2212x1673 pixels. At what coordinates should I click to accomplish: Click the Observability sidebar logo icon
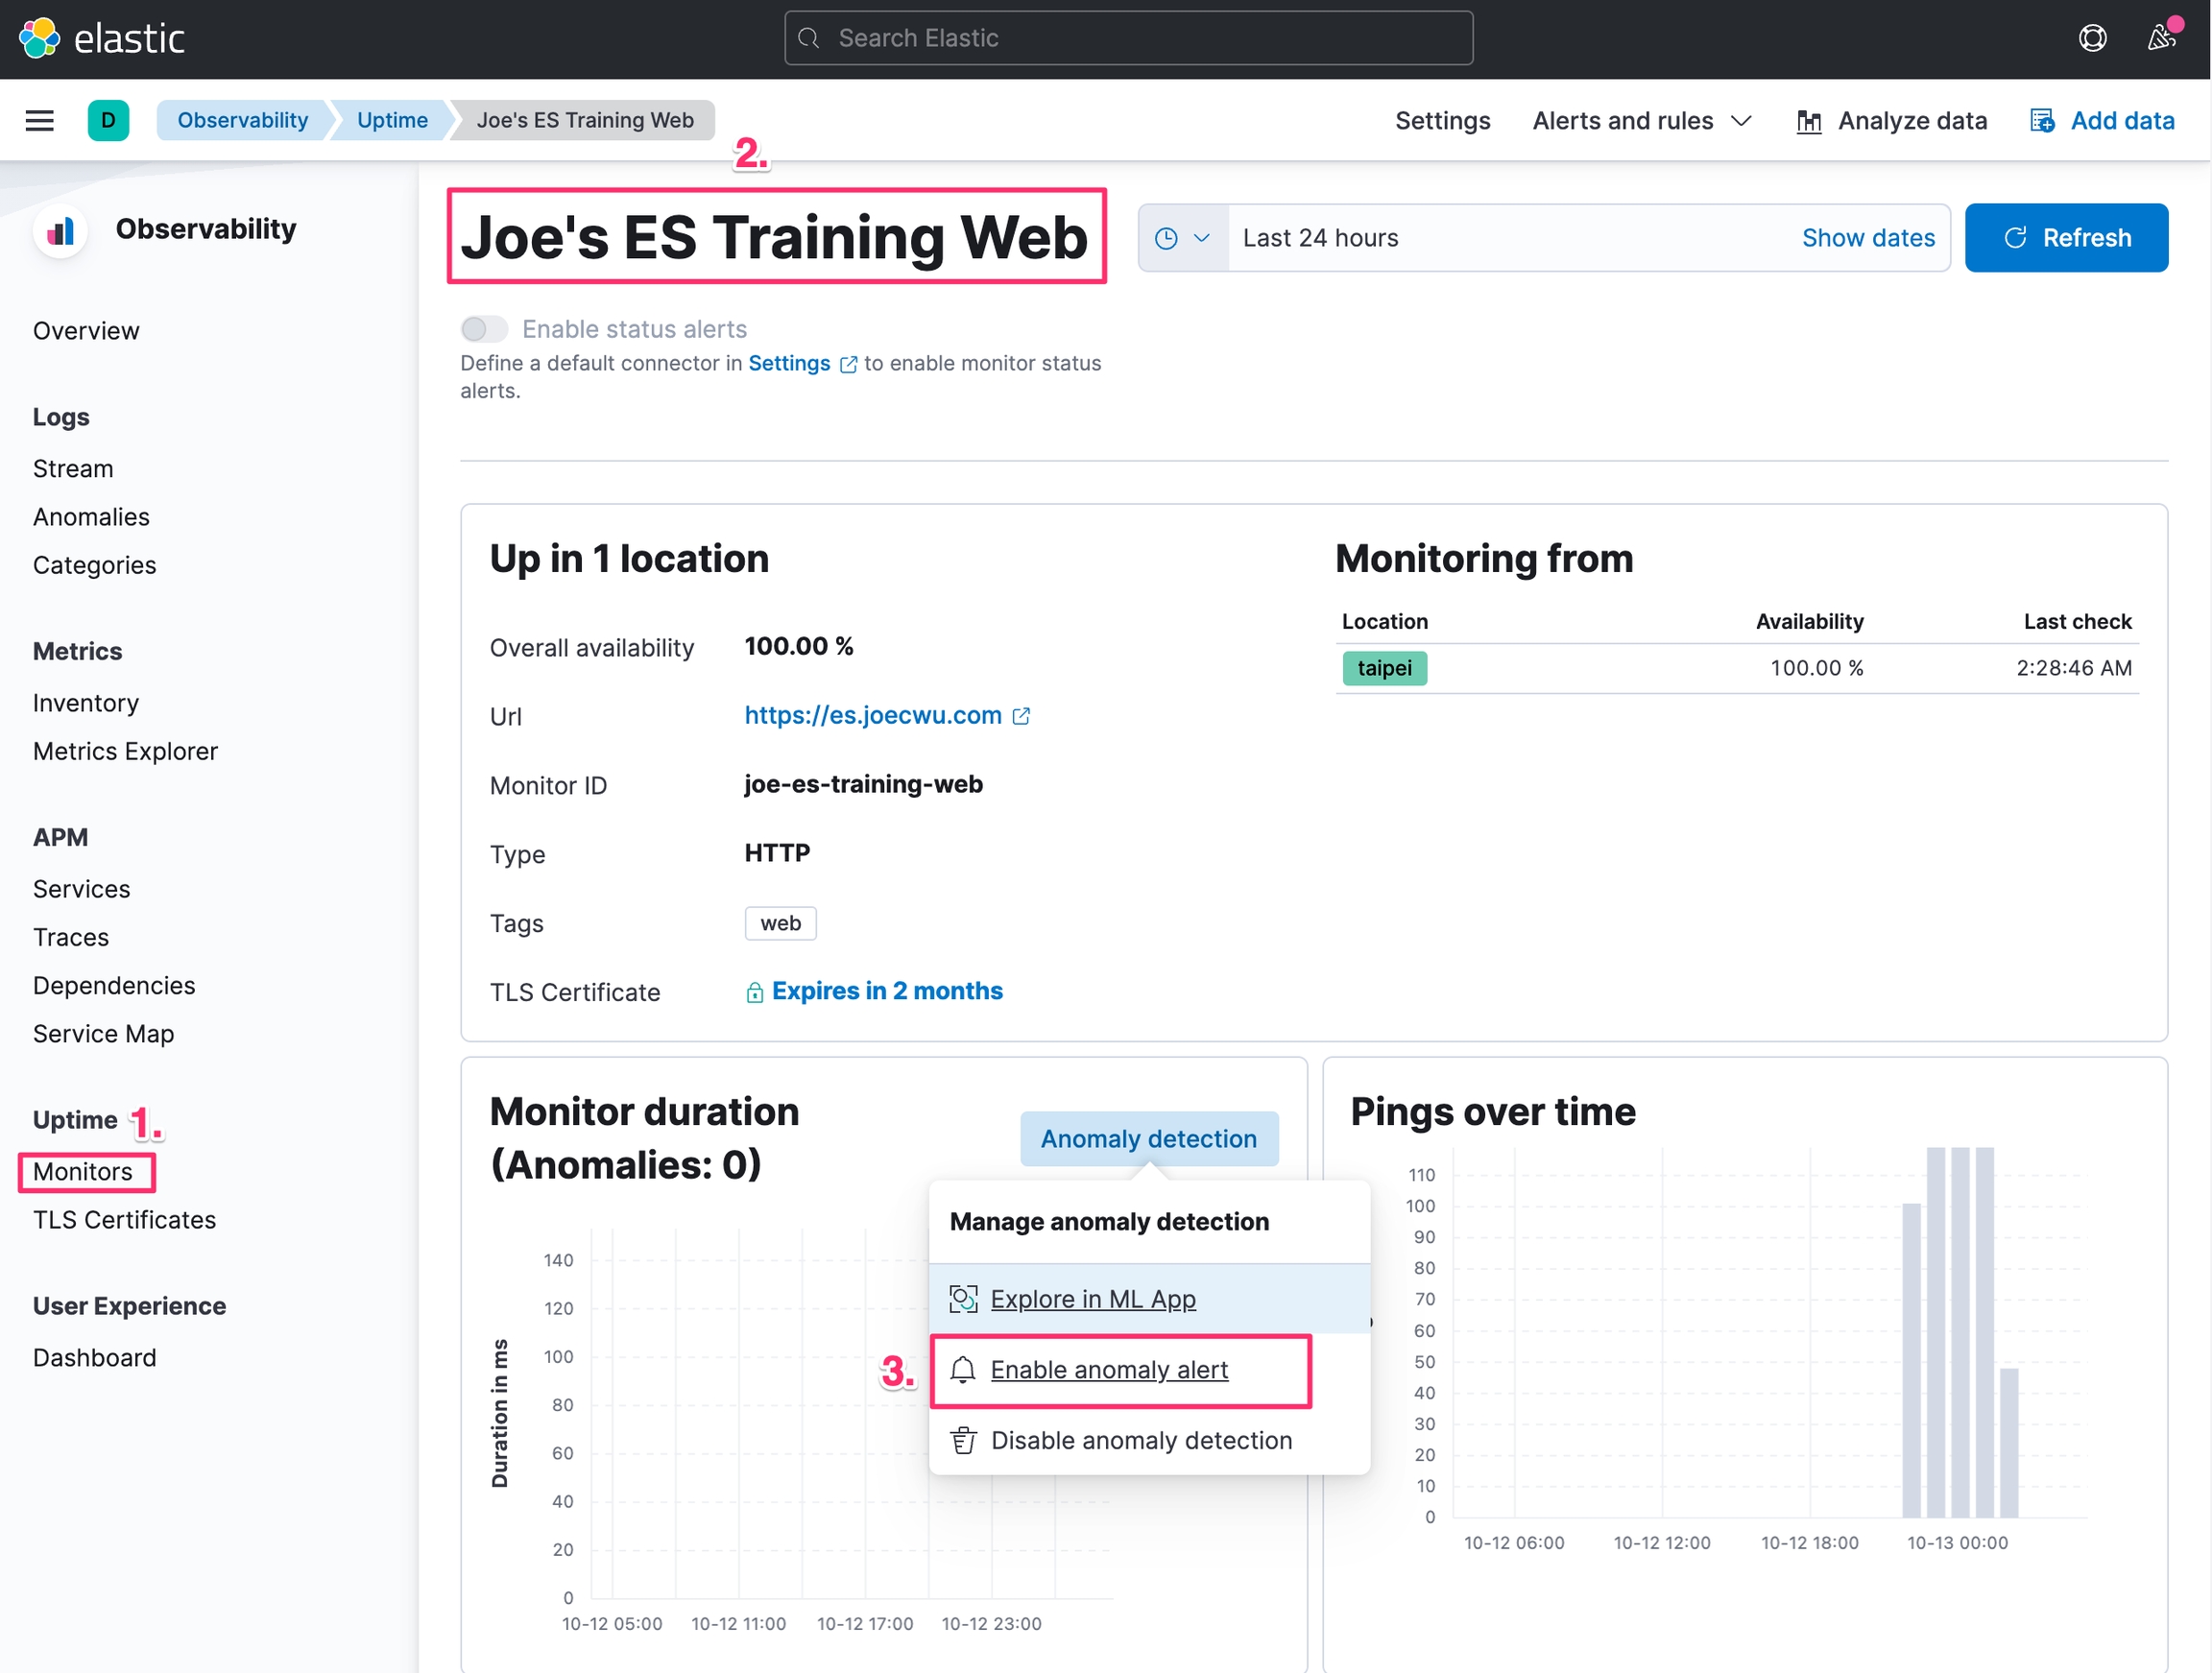point(61,231)
